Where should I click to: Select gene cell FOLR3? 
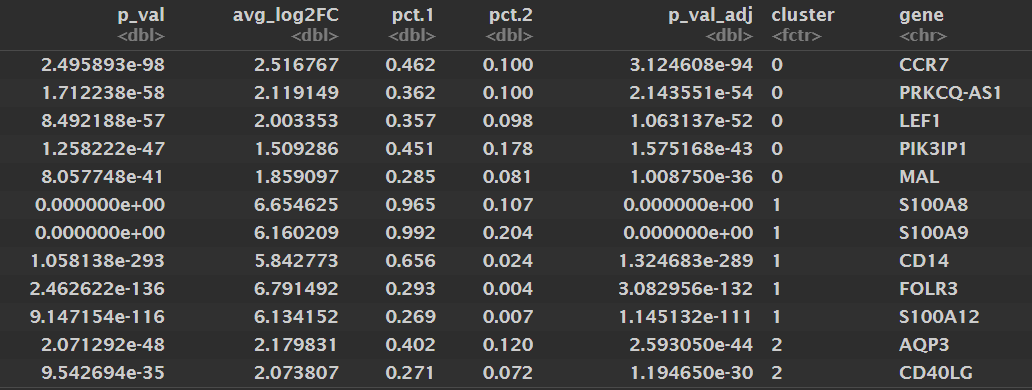(x=928, y=289)
